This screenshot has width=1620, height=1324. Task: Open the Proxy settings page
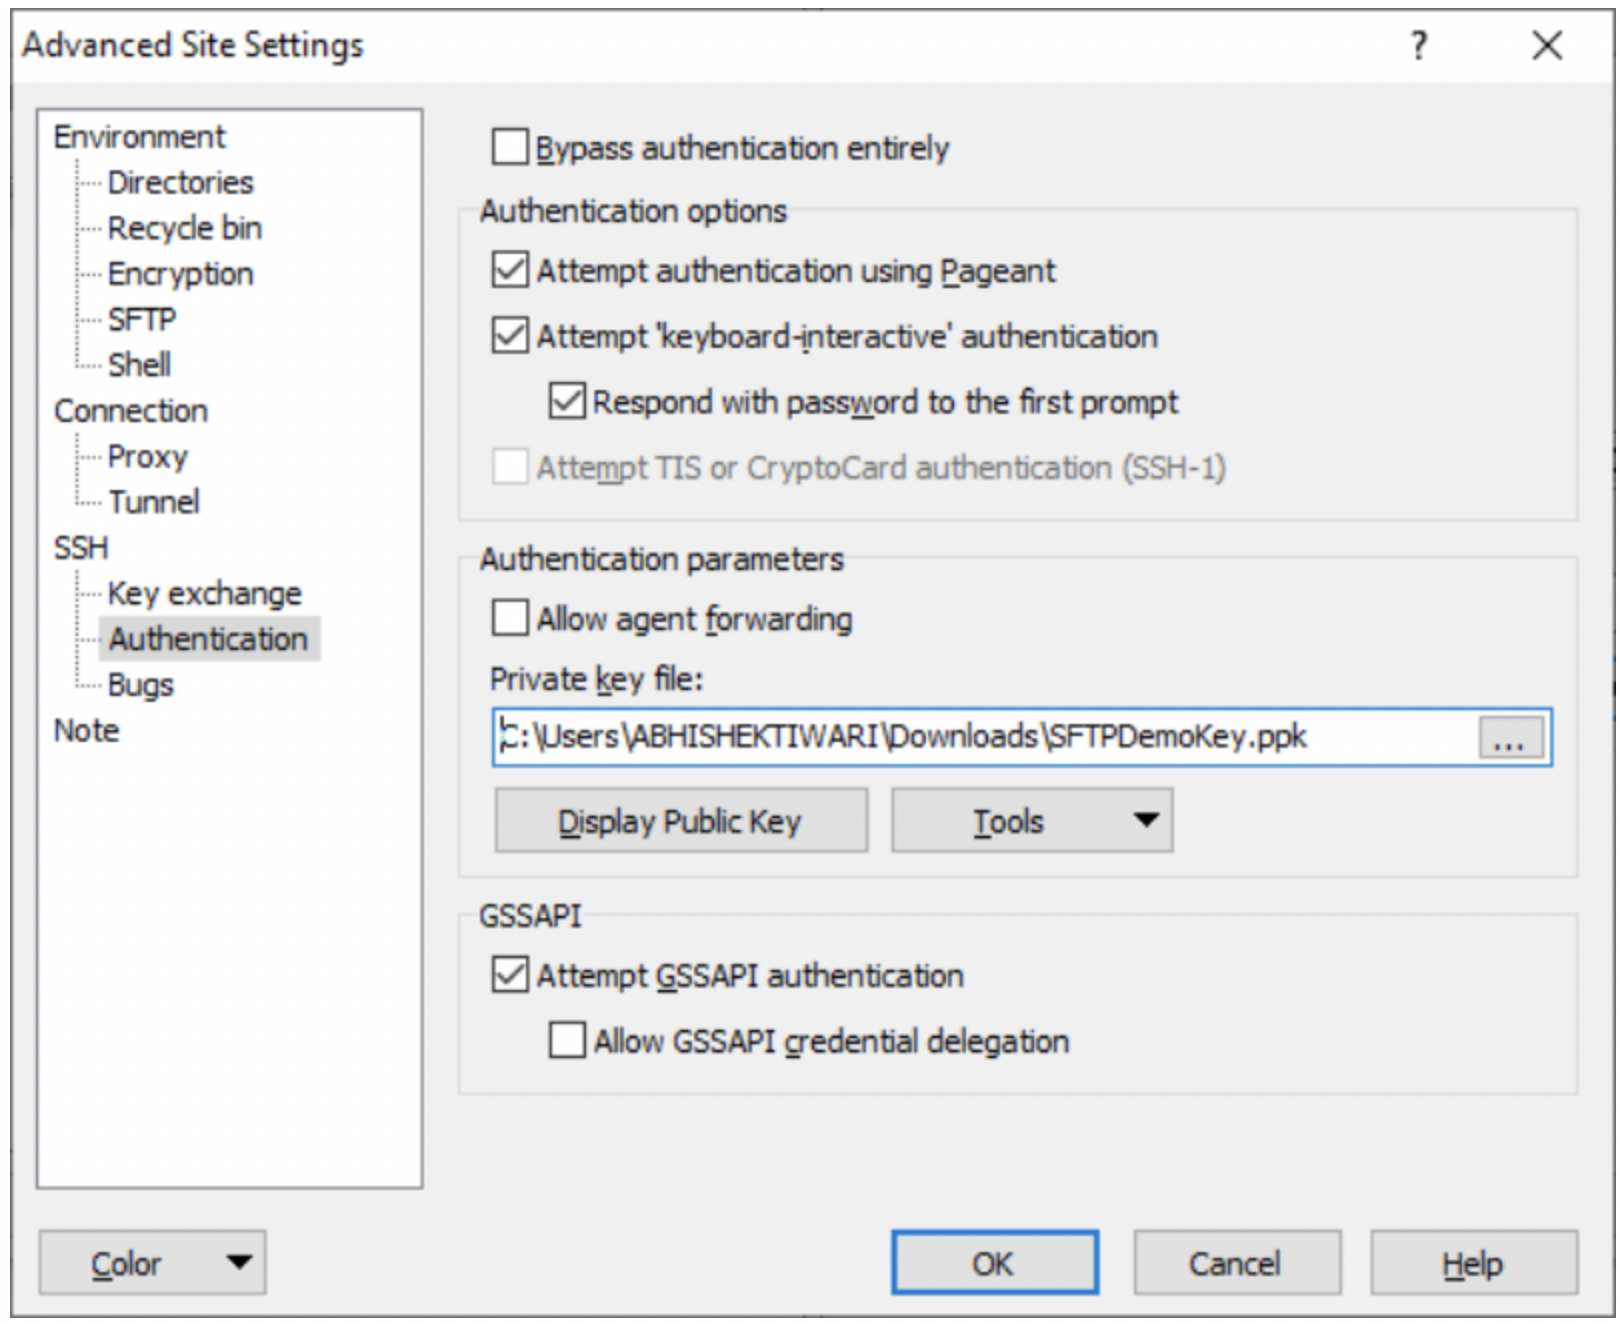pos(147,456)
